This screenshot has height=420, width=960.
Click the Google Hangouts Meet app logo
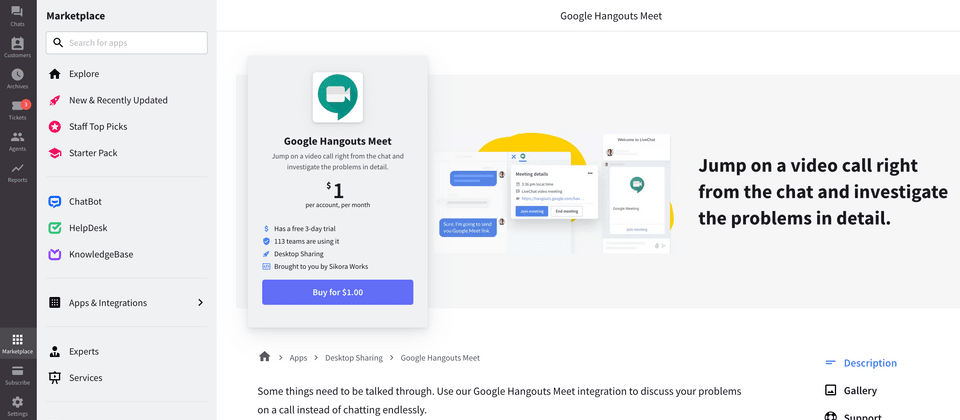tap(338, 97)
